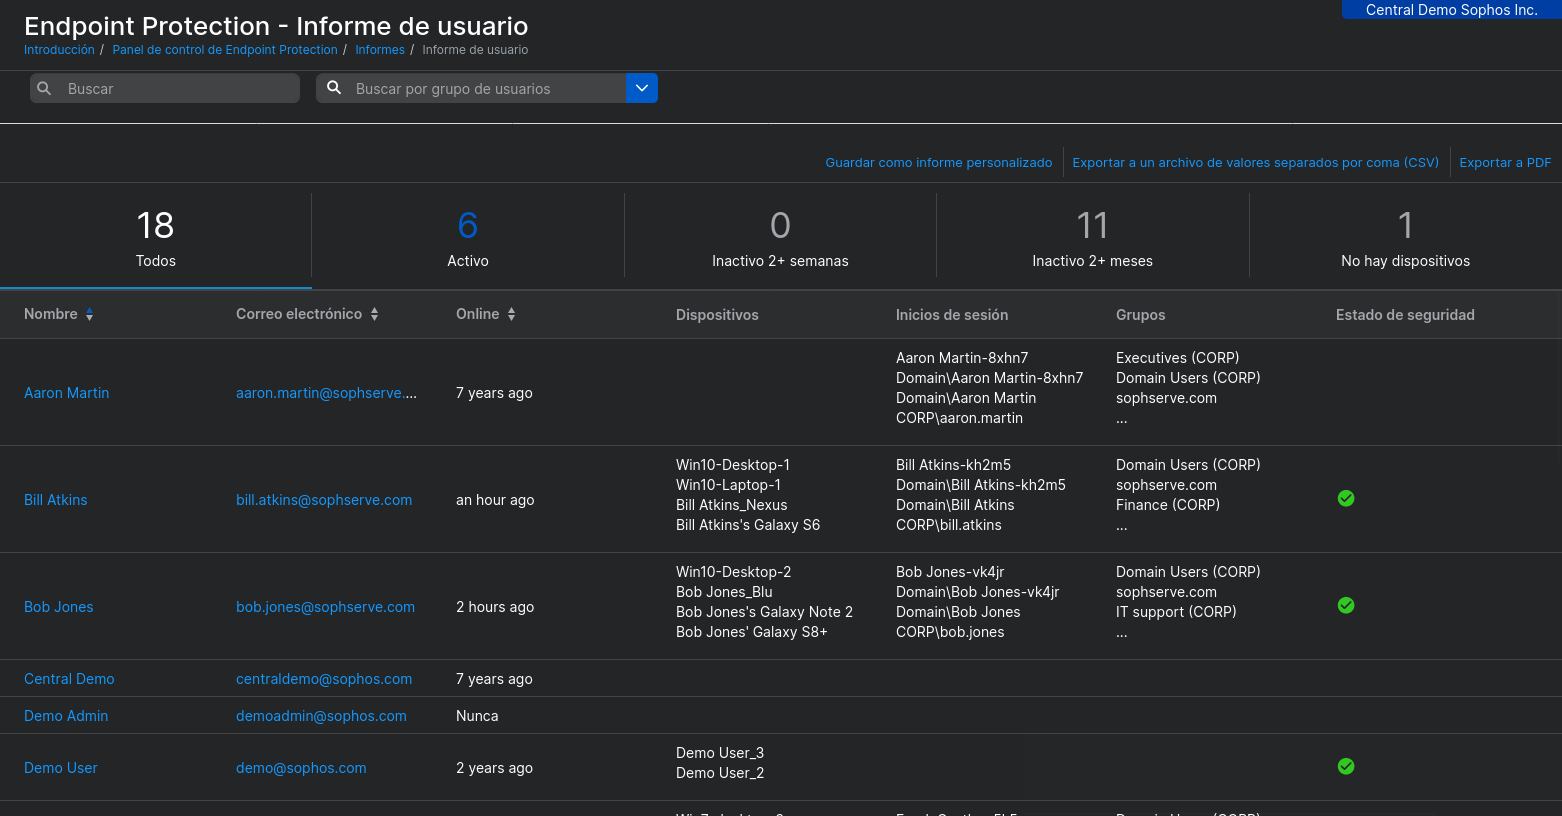Viewport: 1562px width, 816px height.
Task: Click the user group search magnifier icon
Action: pos(334,88)
